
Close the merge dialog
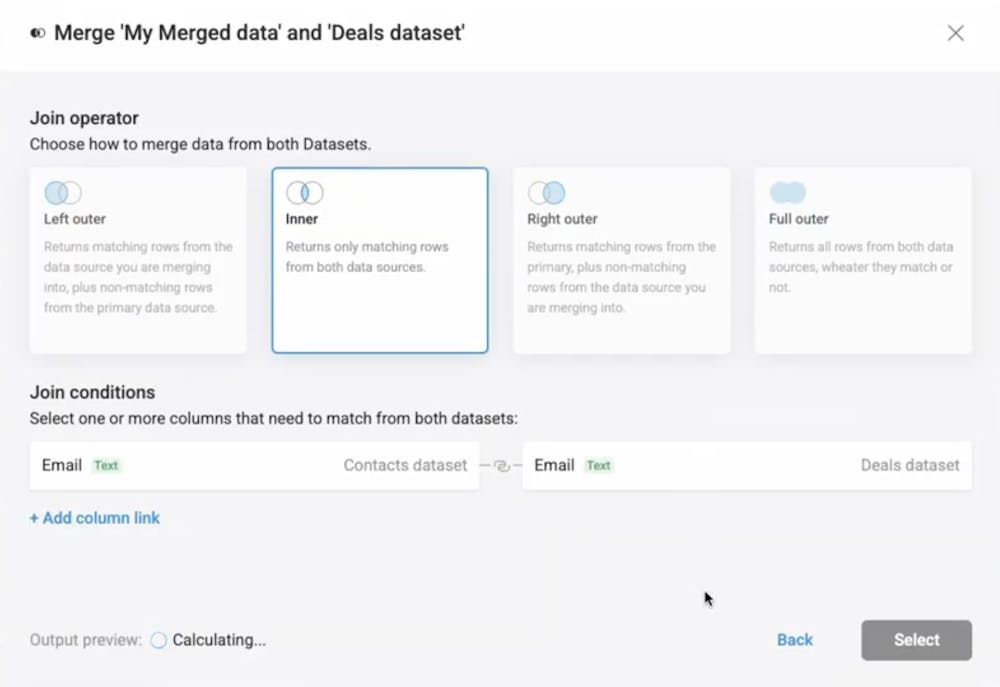pos(955,32)
